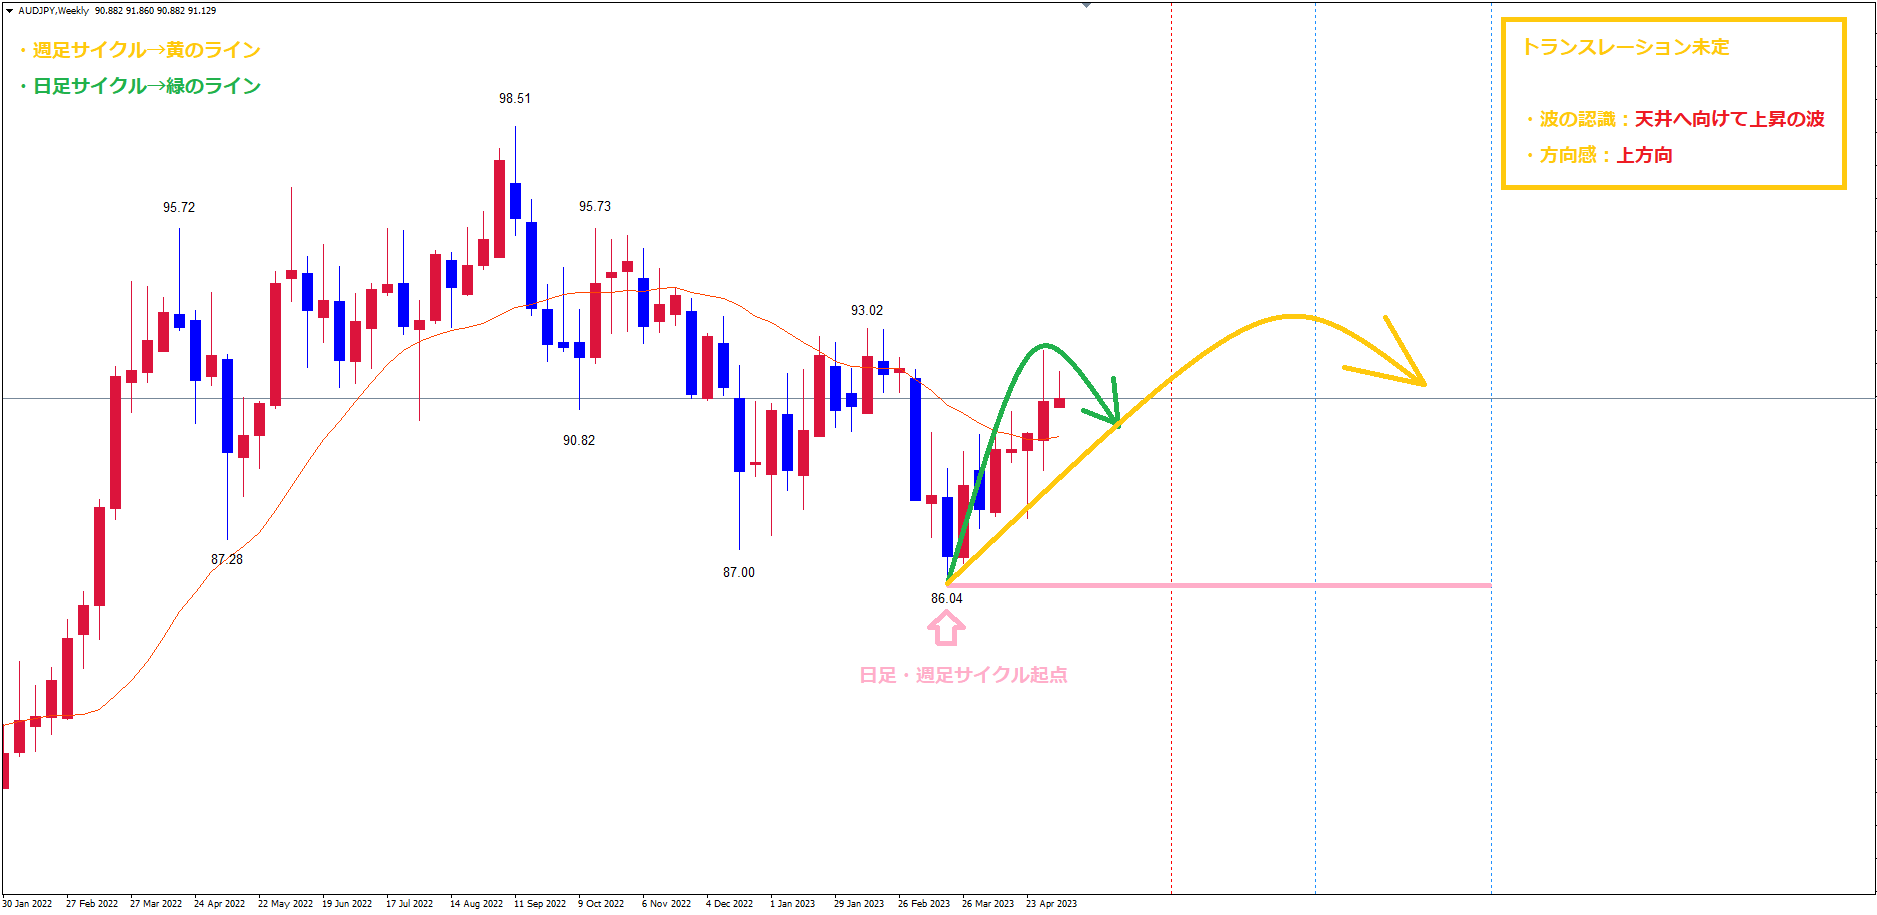This screenshot has height=915, width=1877.
Task: Click the gray chart shift triangle marker
Action: pos(1086,5)
